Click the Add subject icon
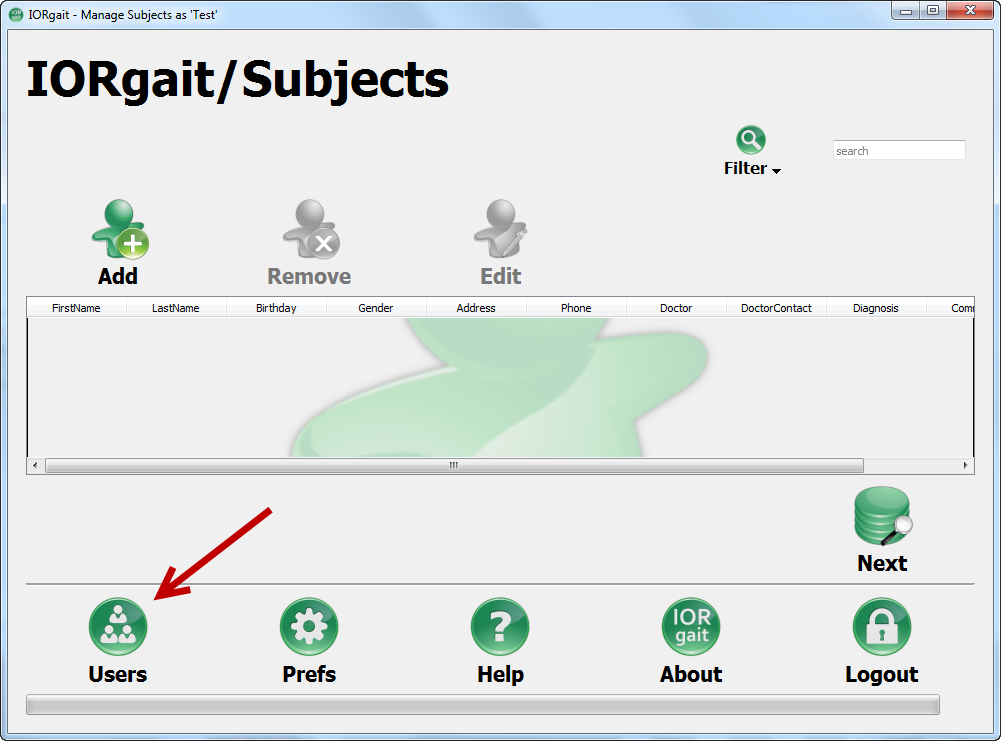The width and height of the screenshot is (1001, 741). [119, 229]
